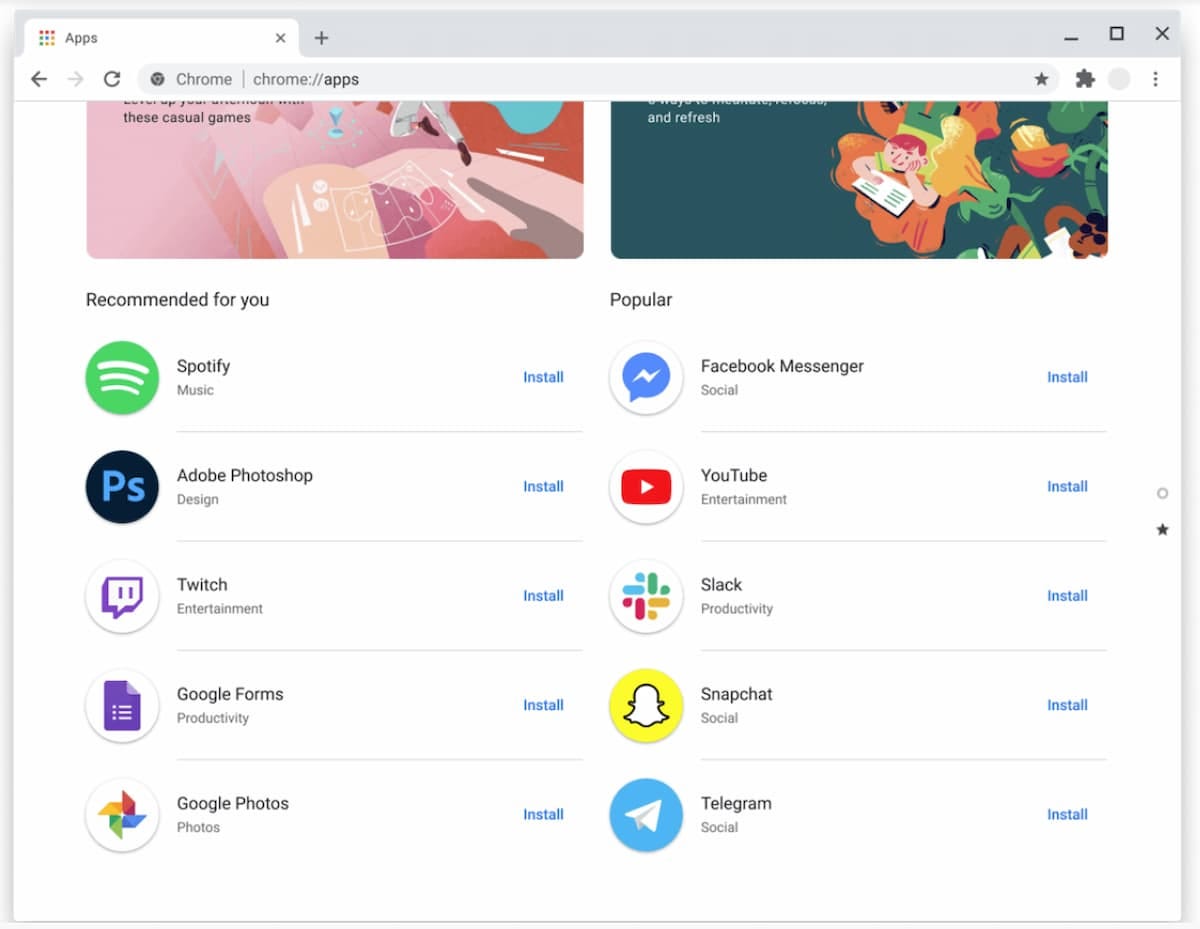Screen dimensions: 1200x929
Task: Install Google Photos
Action: [x=543, y=814]
